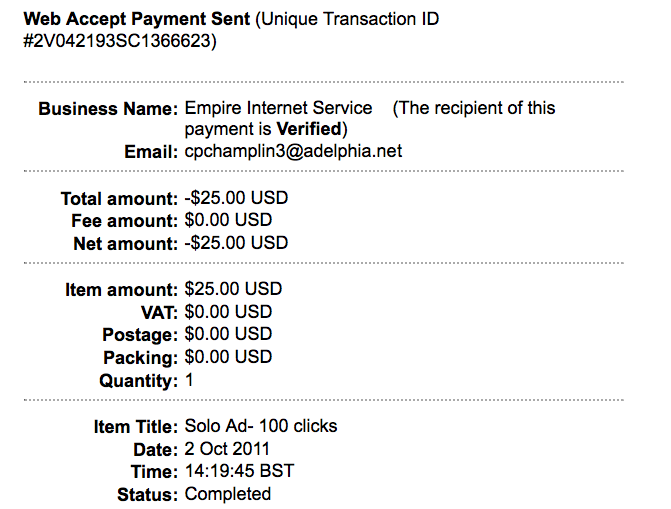Click the email cpchamplin3@adelphia.net

(x=293, y=151)
